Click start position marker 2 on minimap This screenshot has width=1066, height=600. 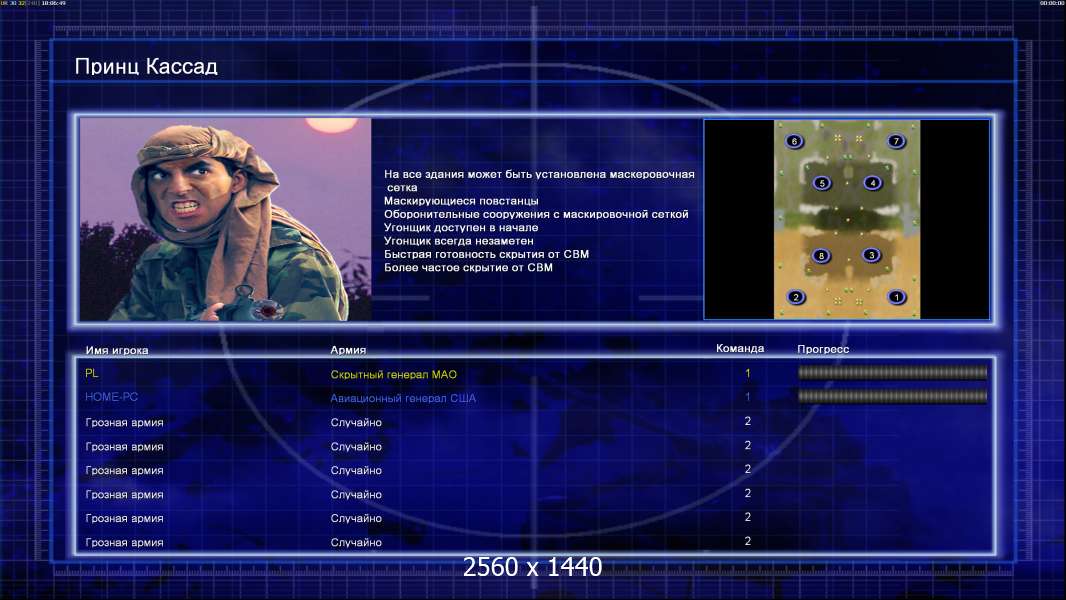coord(795,297)
